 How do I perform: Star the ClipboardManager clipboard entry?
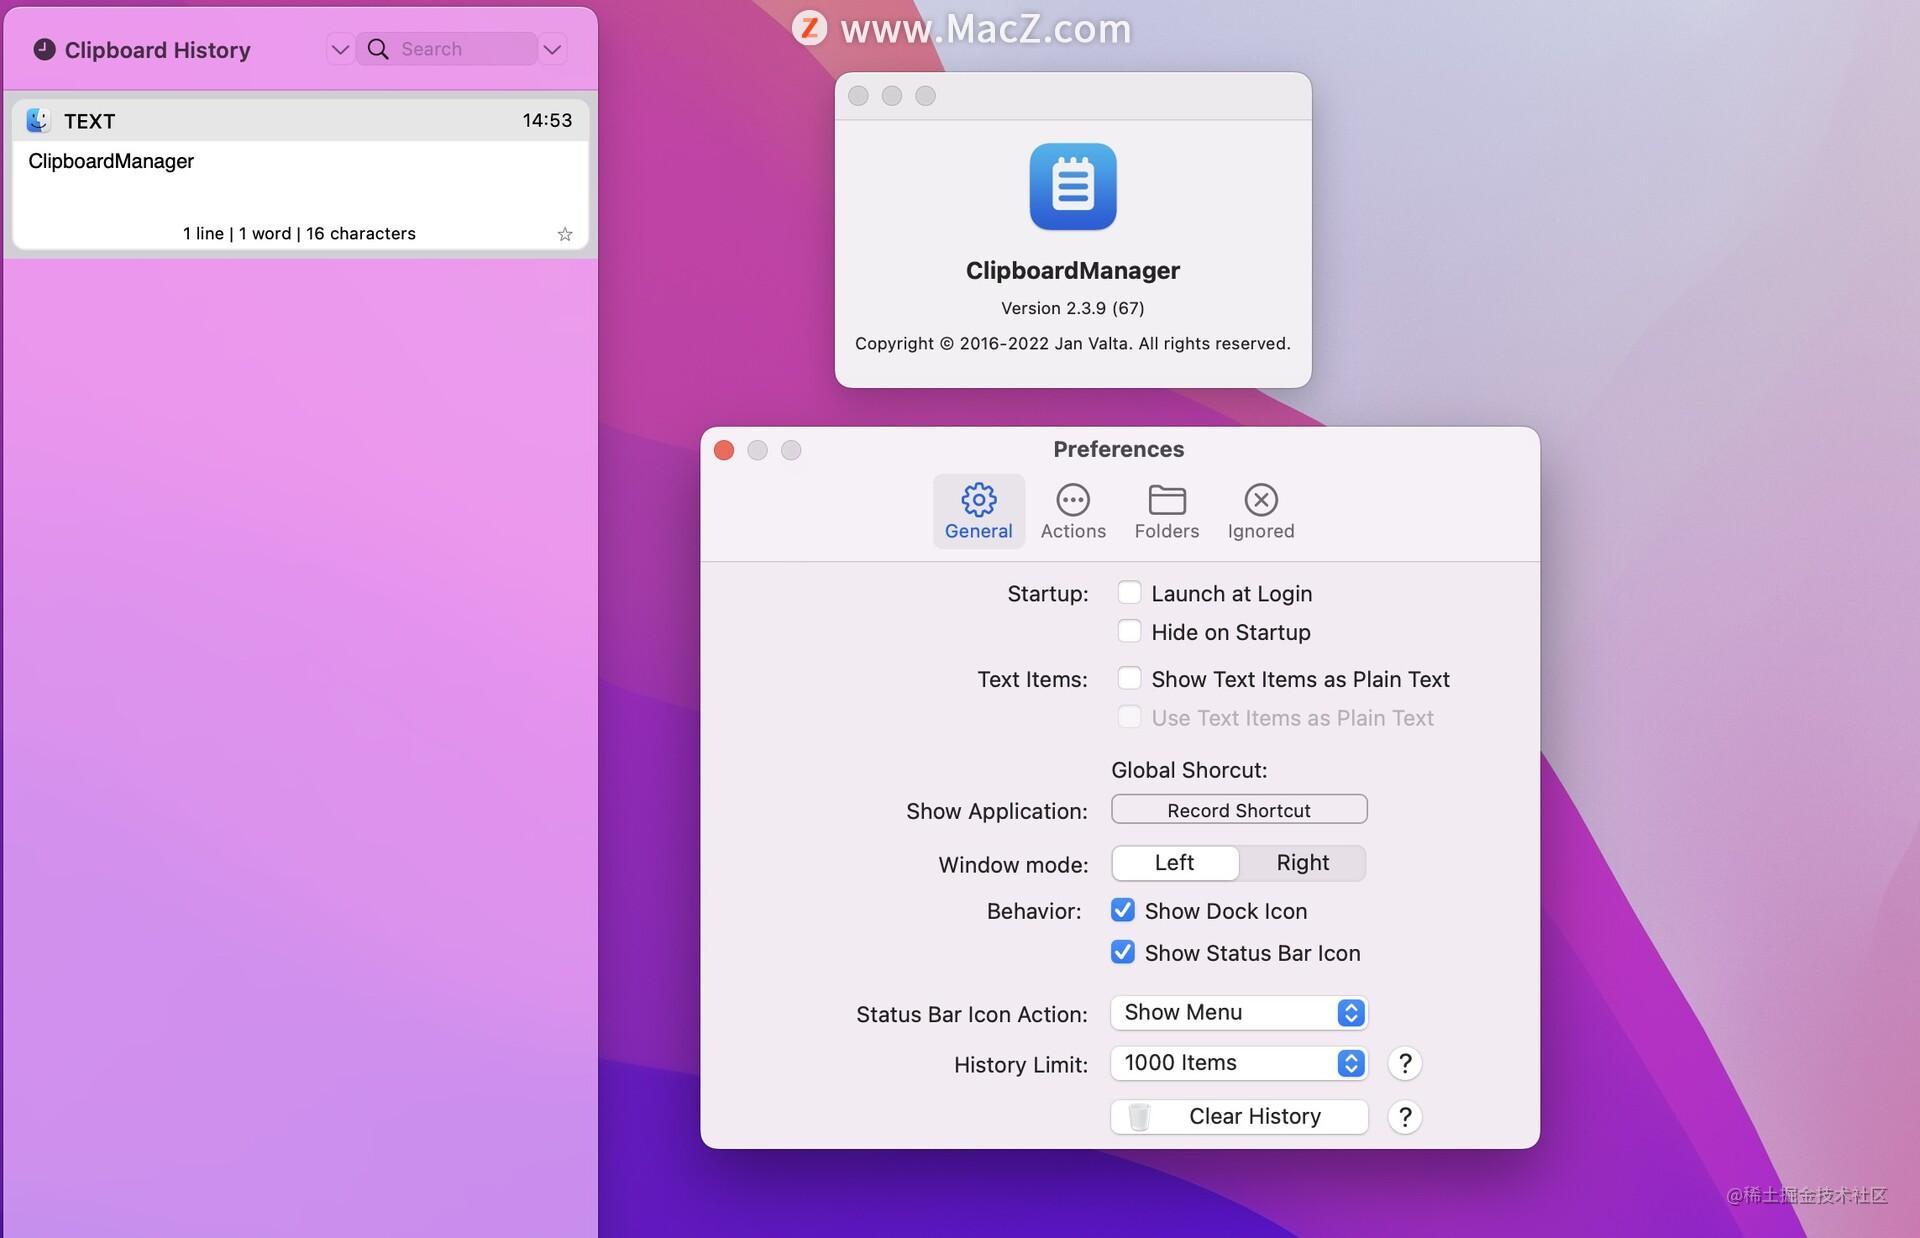point(565,233)
